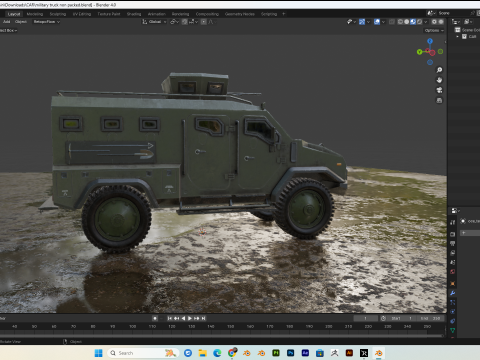Screen dimensions: 480x360
Task: Open the Sculpting workspace tab
Action: pos(58,14)
